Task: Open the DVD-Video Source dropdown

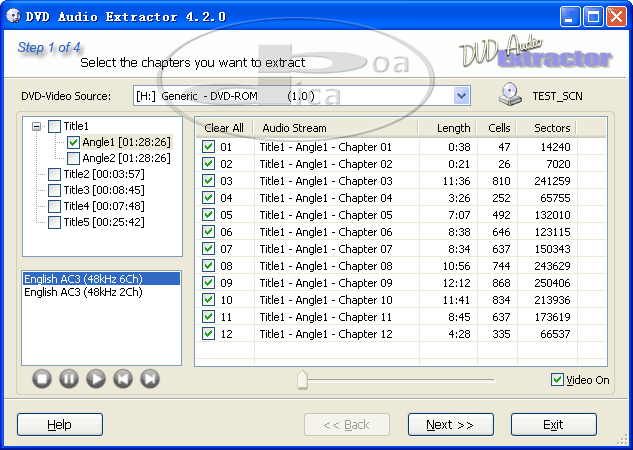Action: [x=461, y=96]
